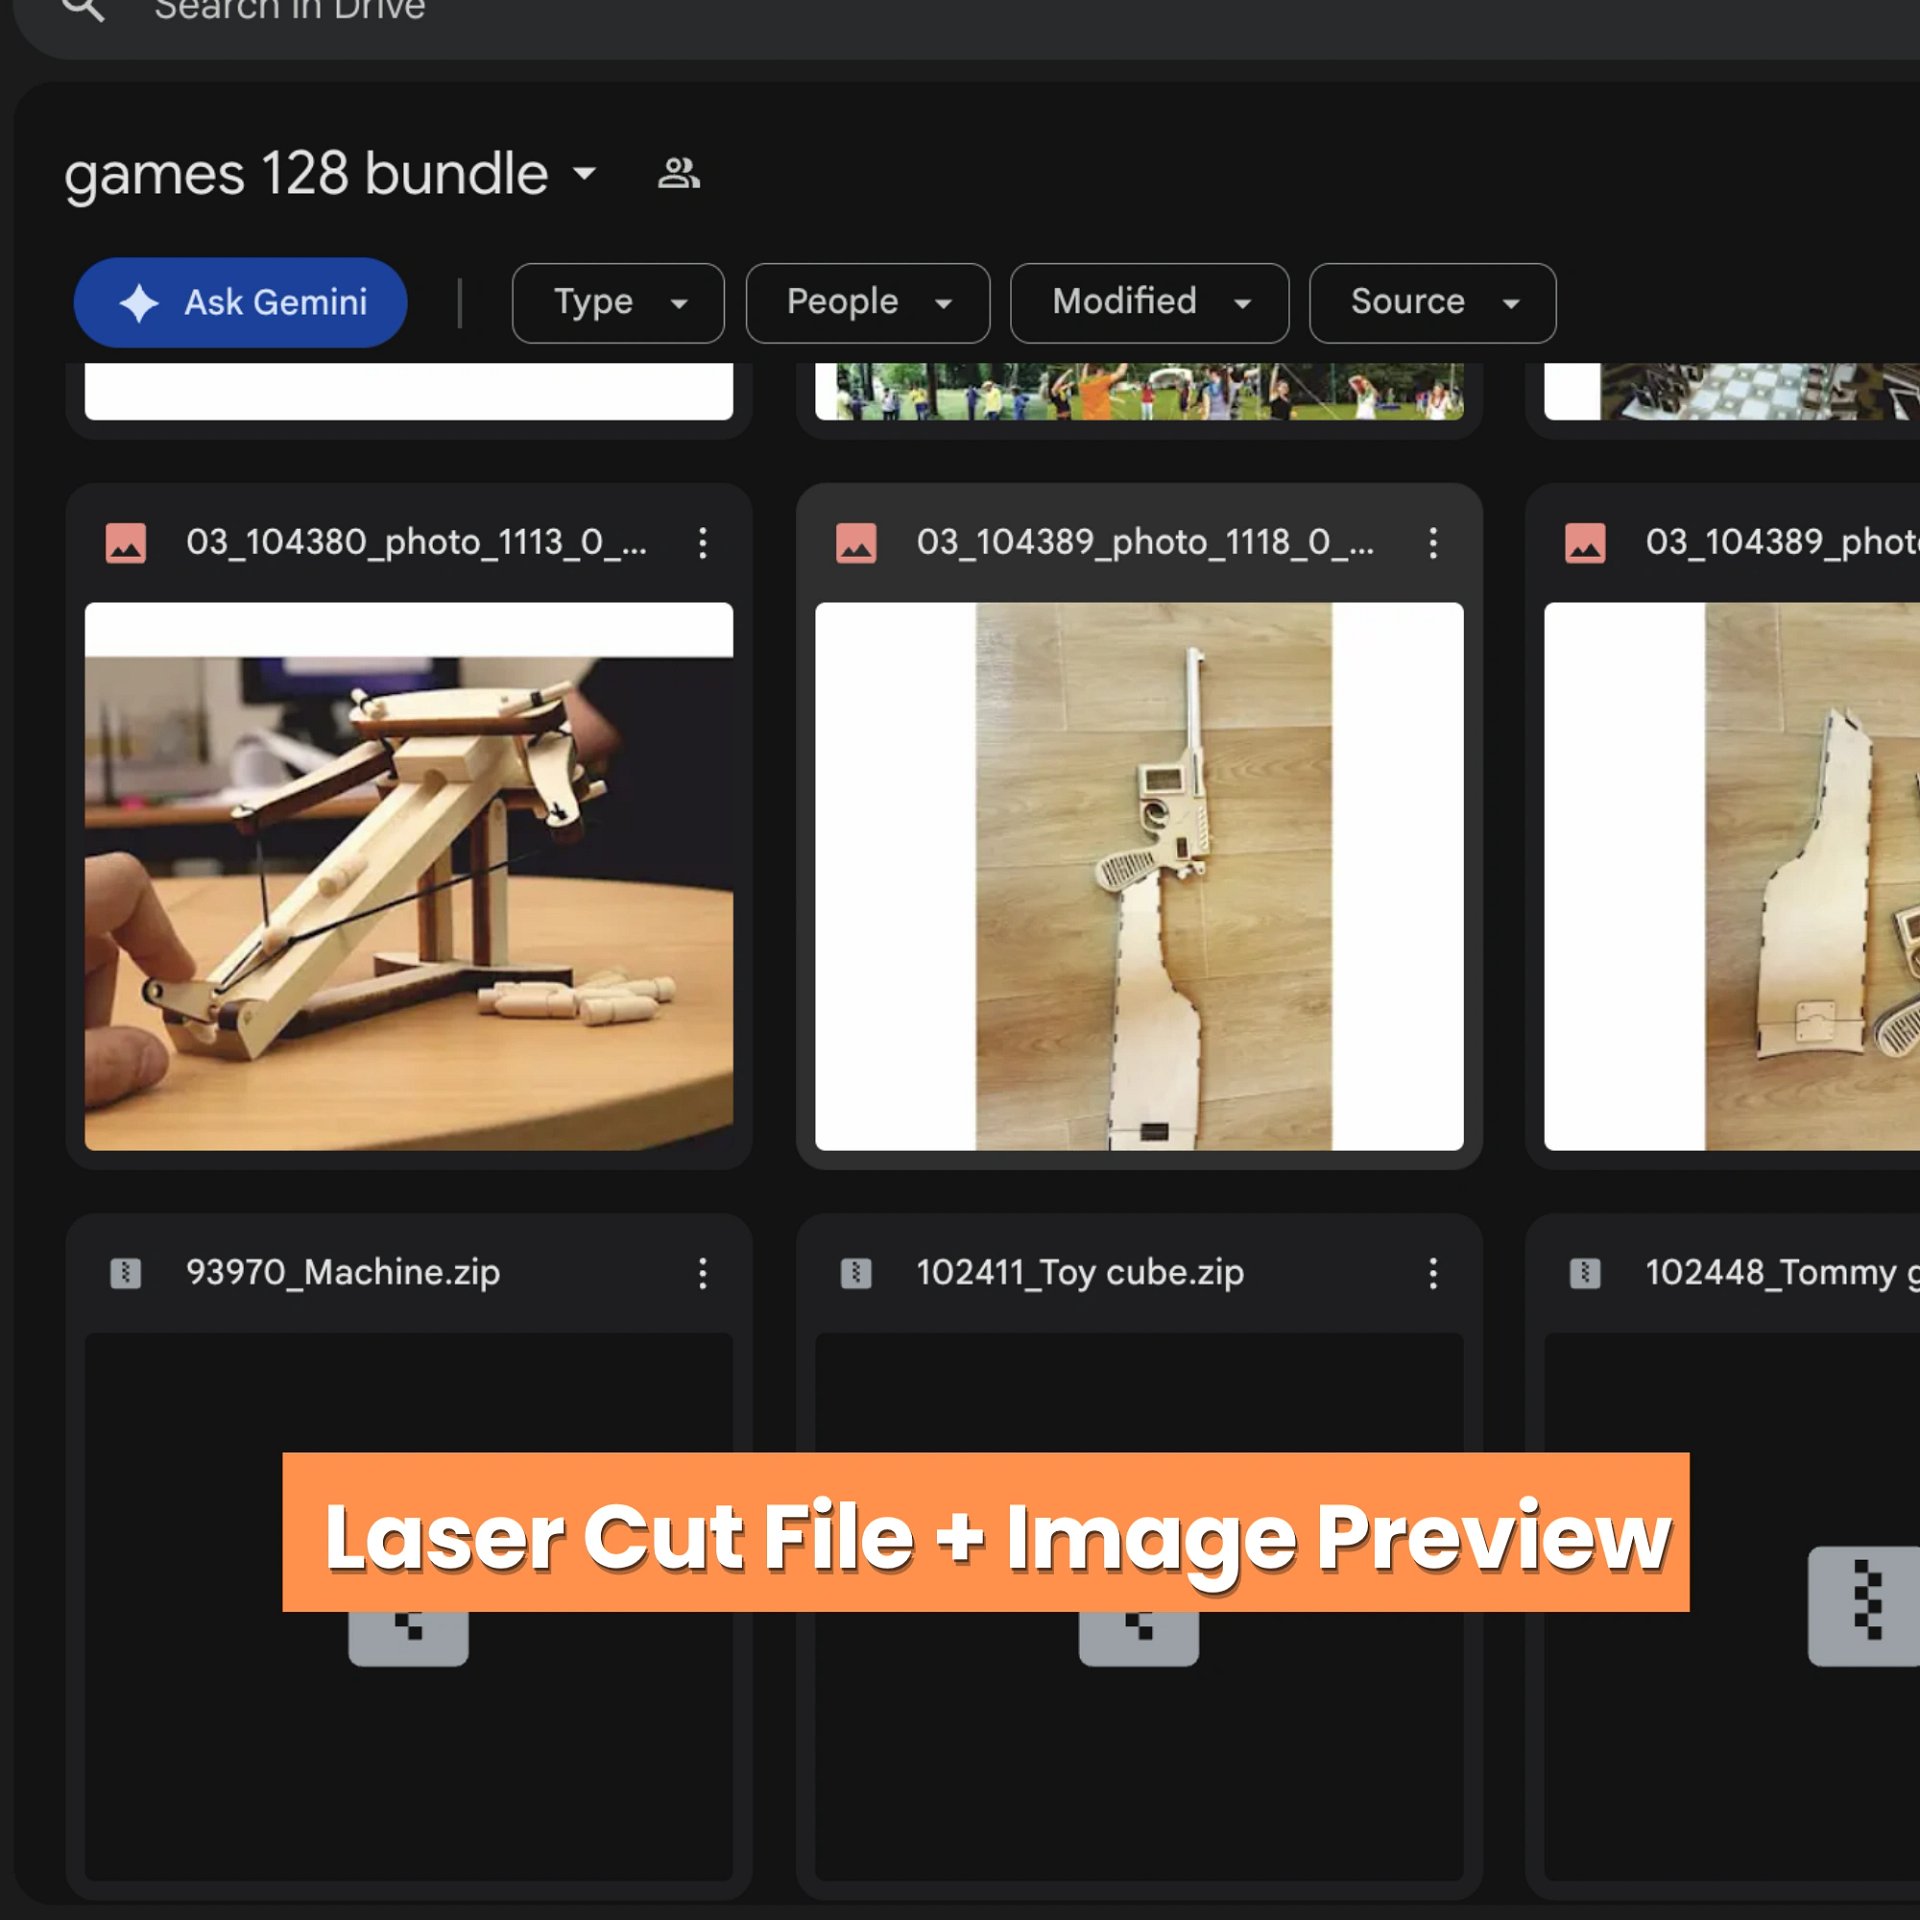This screenshot has width=1920, height=1920.
Task: Click image file icon for 03_104389_photo_1118
Action: pyautogui.click(x=856, y=543)
